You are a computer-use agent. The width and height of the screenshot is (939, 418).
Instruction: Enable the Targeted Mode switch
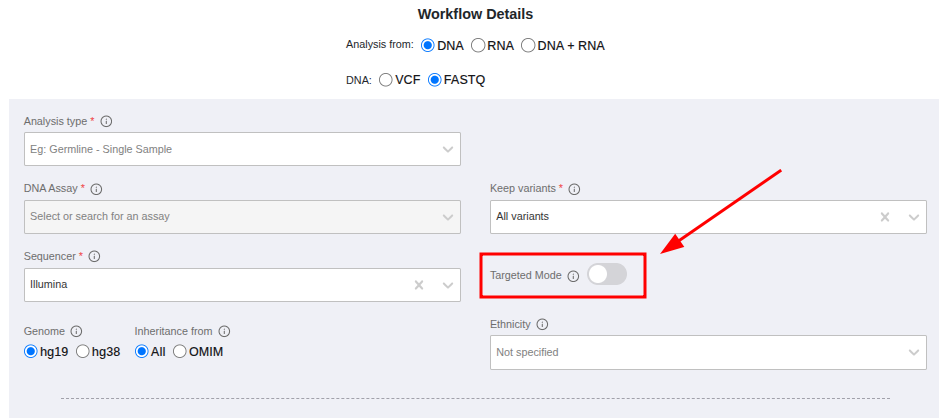tap(606, 275)
